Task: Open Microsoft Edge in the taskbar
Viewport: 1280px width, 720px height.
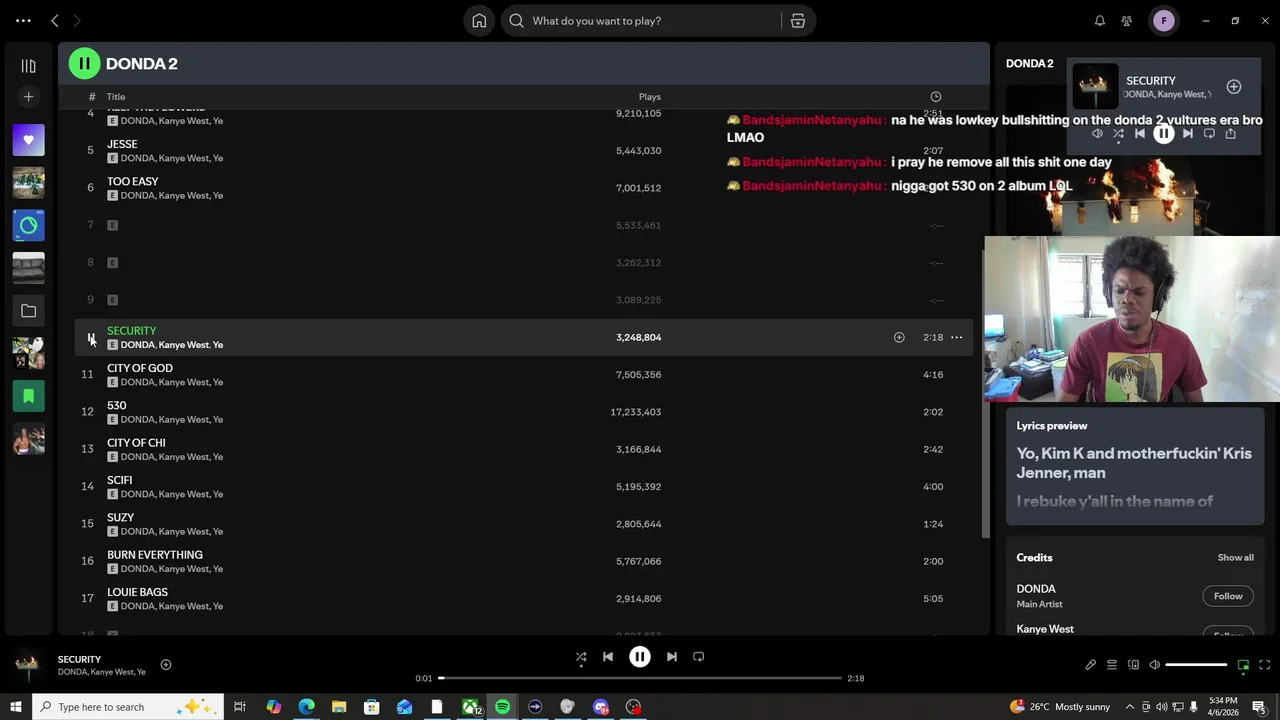Action: click(306, 707)
